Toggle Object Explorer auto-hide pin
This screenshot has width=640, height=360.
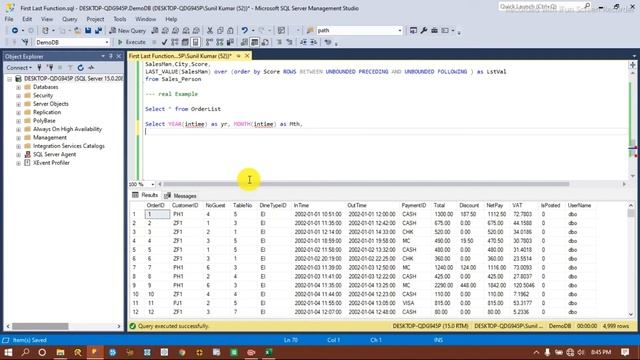111,56
